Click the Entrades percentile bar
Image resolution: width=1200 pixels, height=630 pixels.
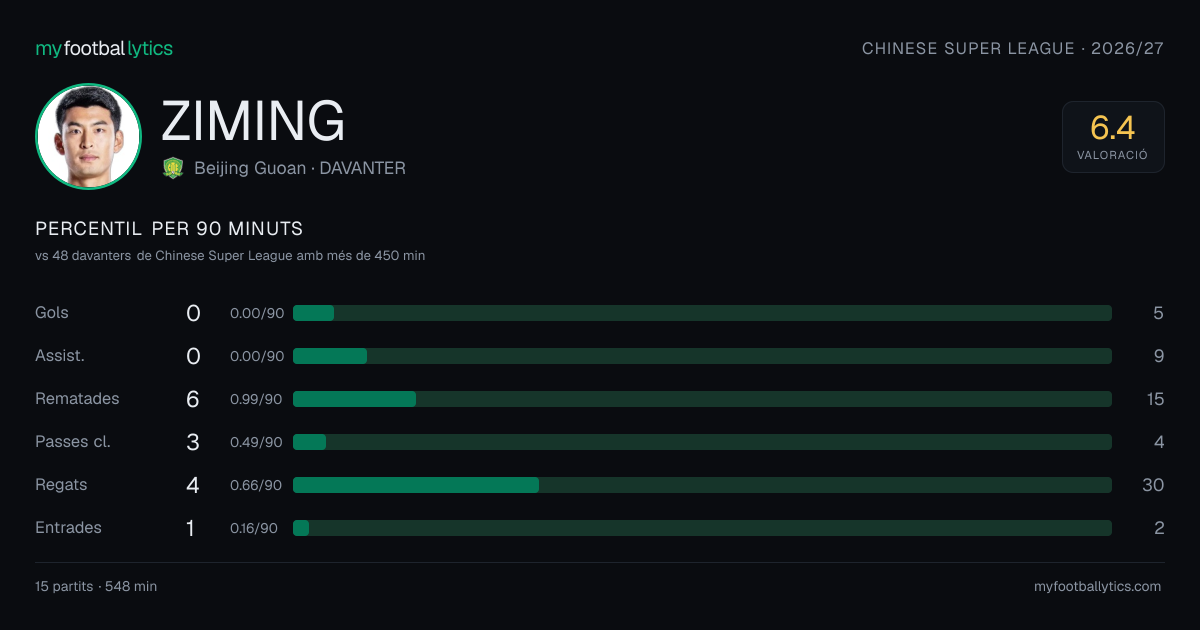(702, 528)
